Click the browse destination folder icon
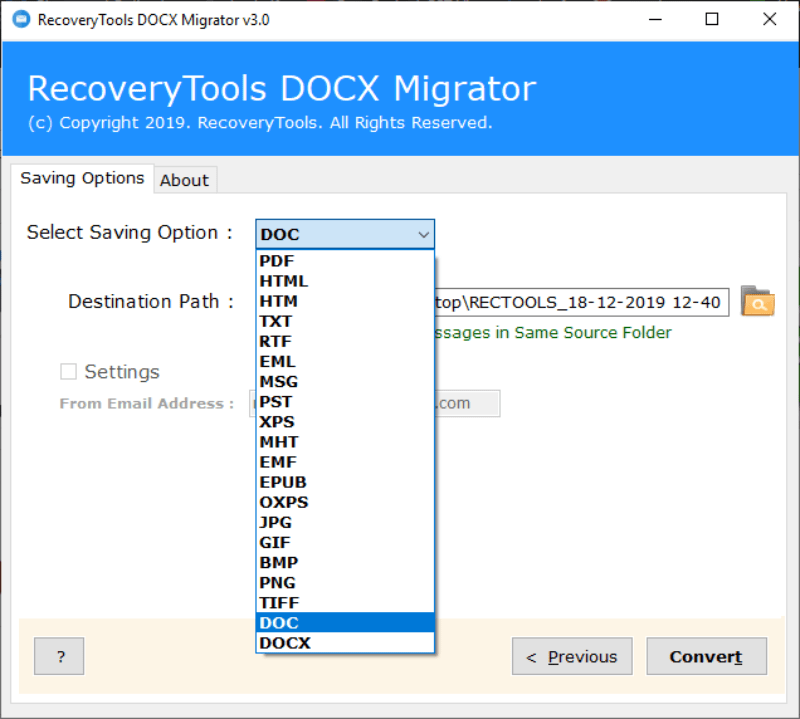The image size is (800, 719). (x=758, y=302)
